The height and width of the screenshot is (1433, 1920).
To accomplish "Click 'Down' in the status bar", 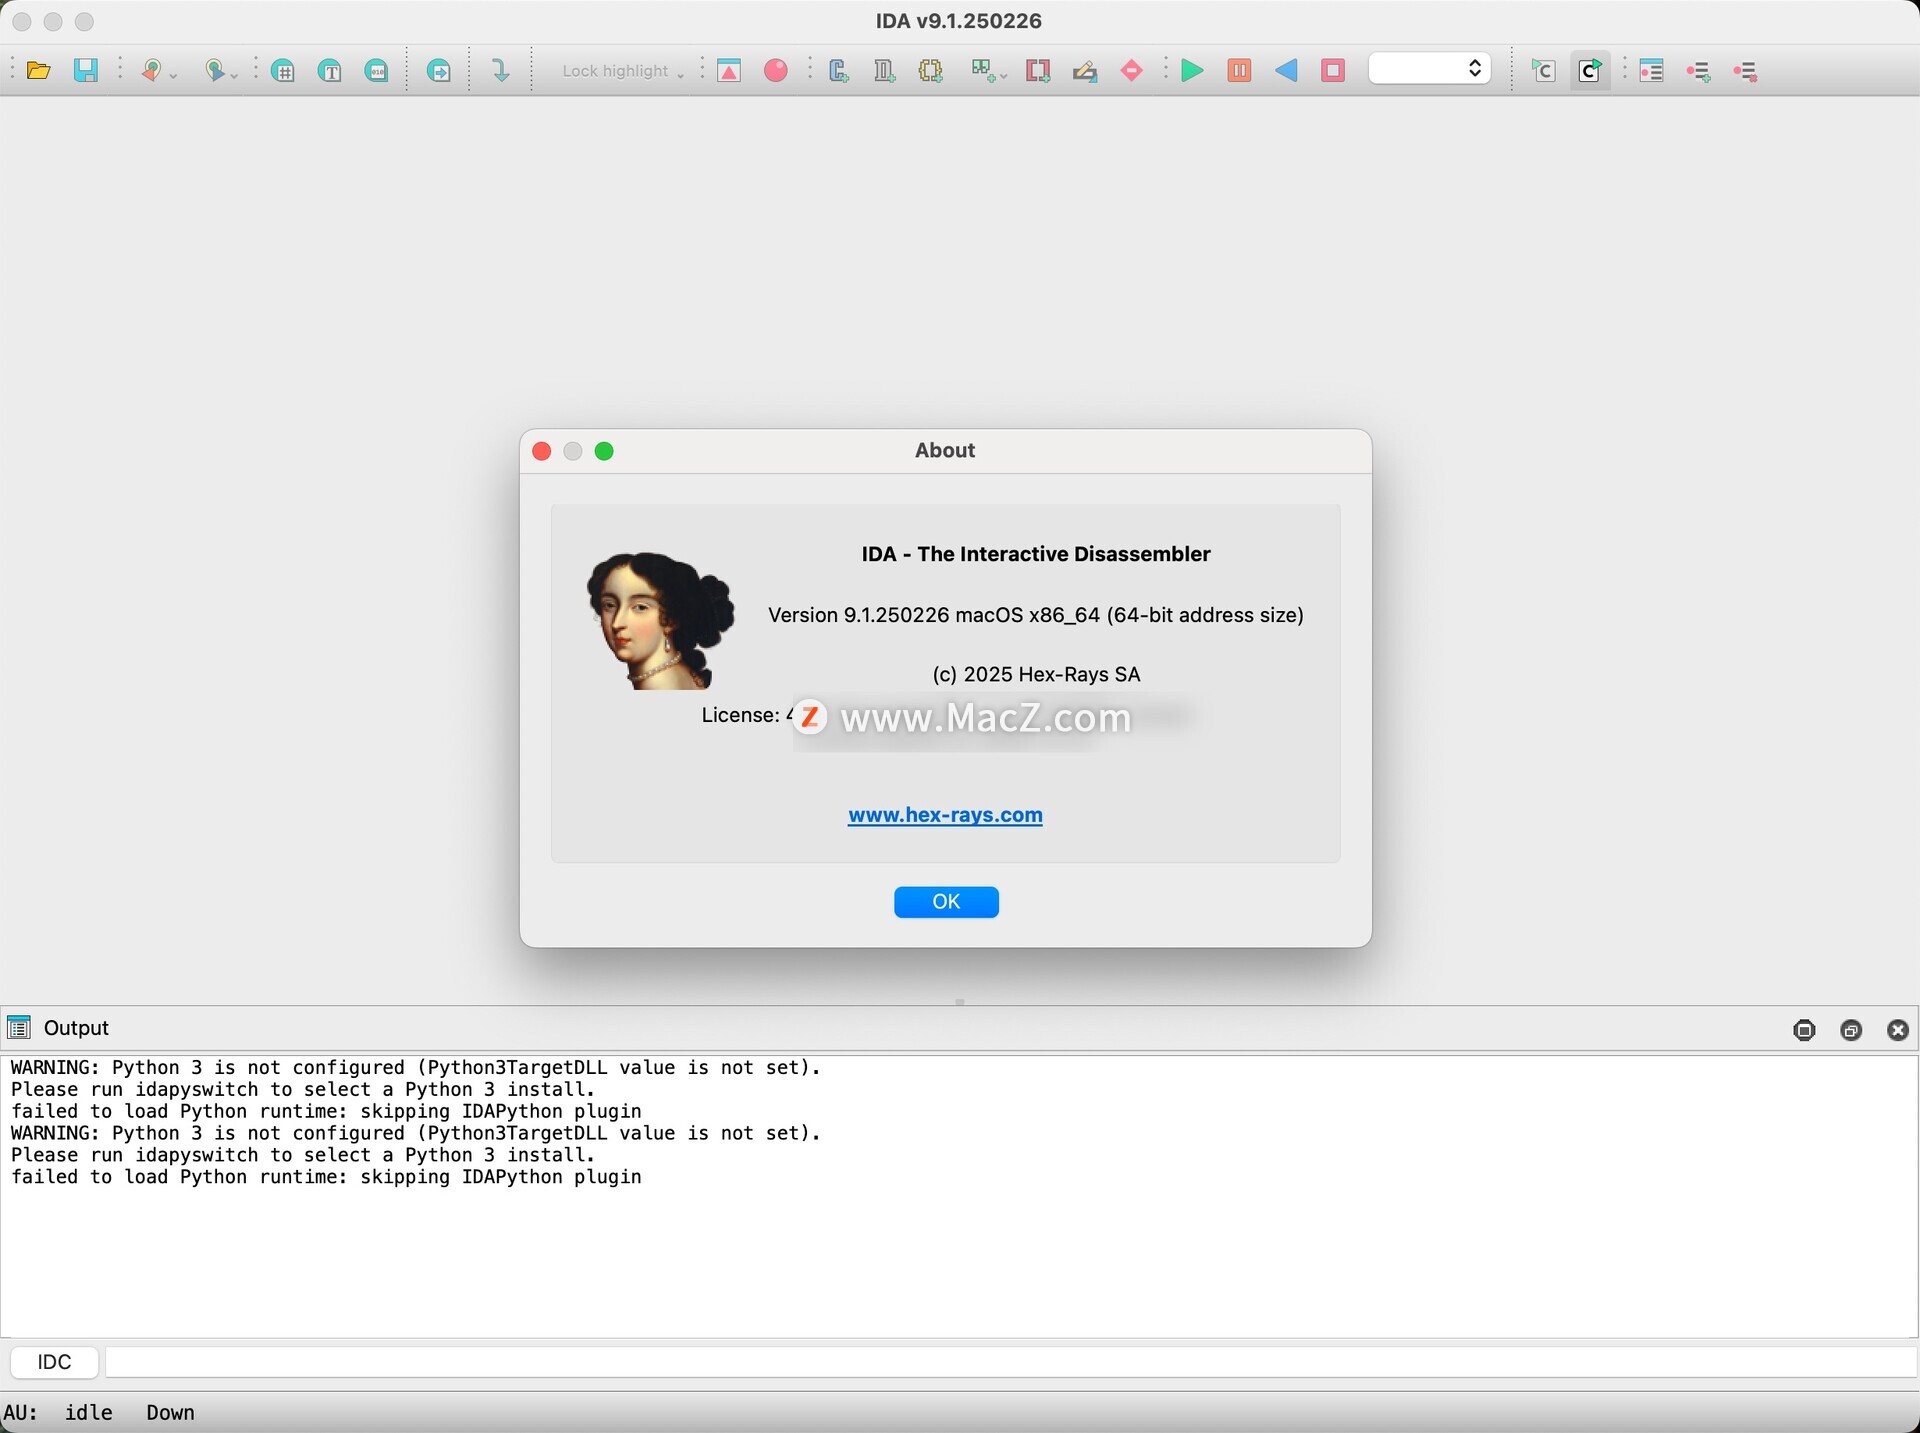I will click(170, 1412).
